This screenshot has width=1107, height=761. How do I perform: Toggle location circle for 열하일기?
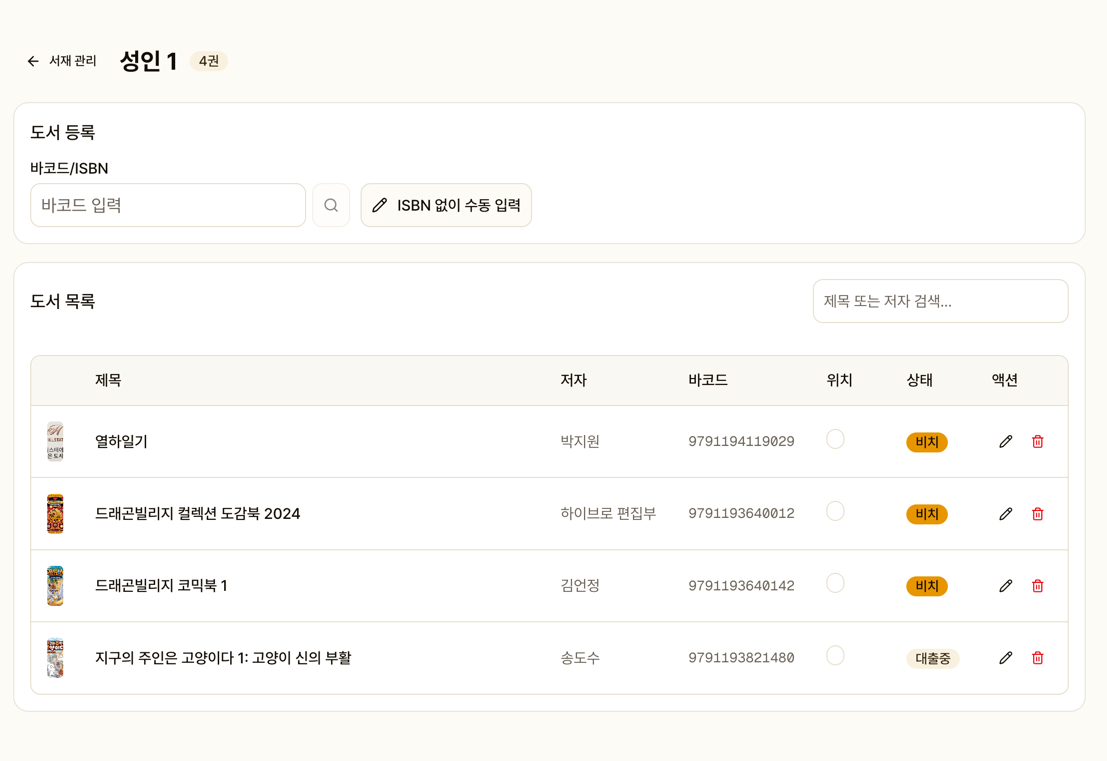pos(835,439)
